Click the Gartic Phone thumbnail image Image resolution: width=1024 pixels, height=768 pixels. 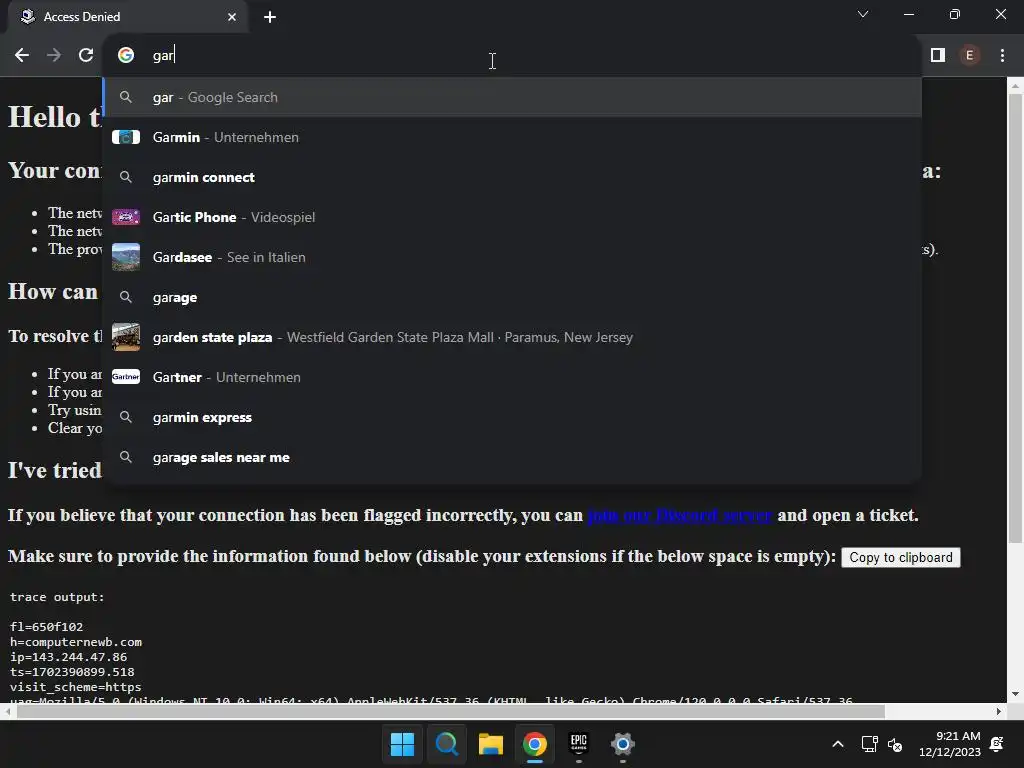(x=126, y=217)
